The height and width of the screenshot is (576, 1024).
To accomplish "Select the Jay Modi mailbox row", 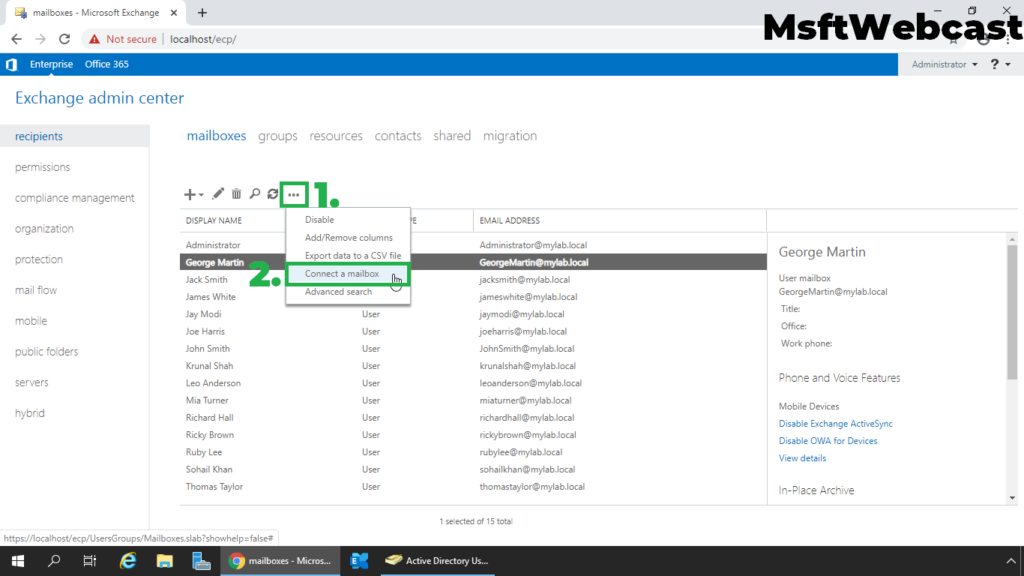I will (473, 314).
